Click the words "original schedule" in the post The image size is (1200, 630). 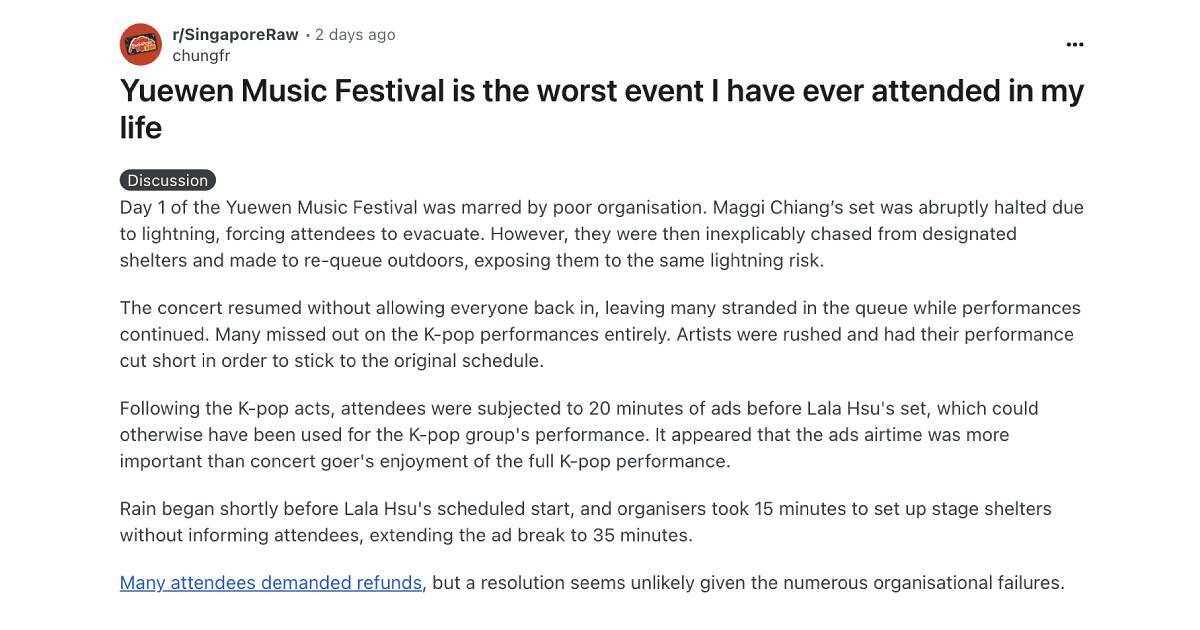(466, 360)
